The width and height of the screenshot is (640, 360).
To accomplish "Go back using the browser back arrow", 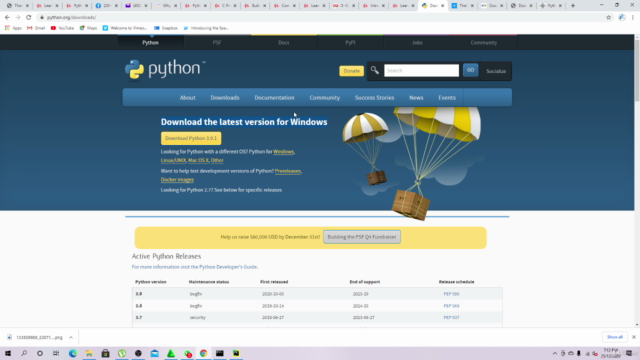I will [x=7, y=17].
